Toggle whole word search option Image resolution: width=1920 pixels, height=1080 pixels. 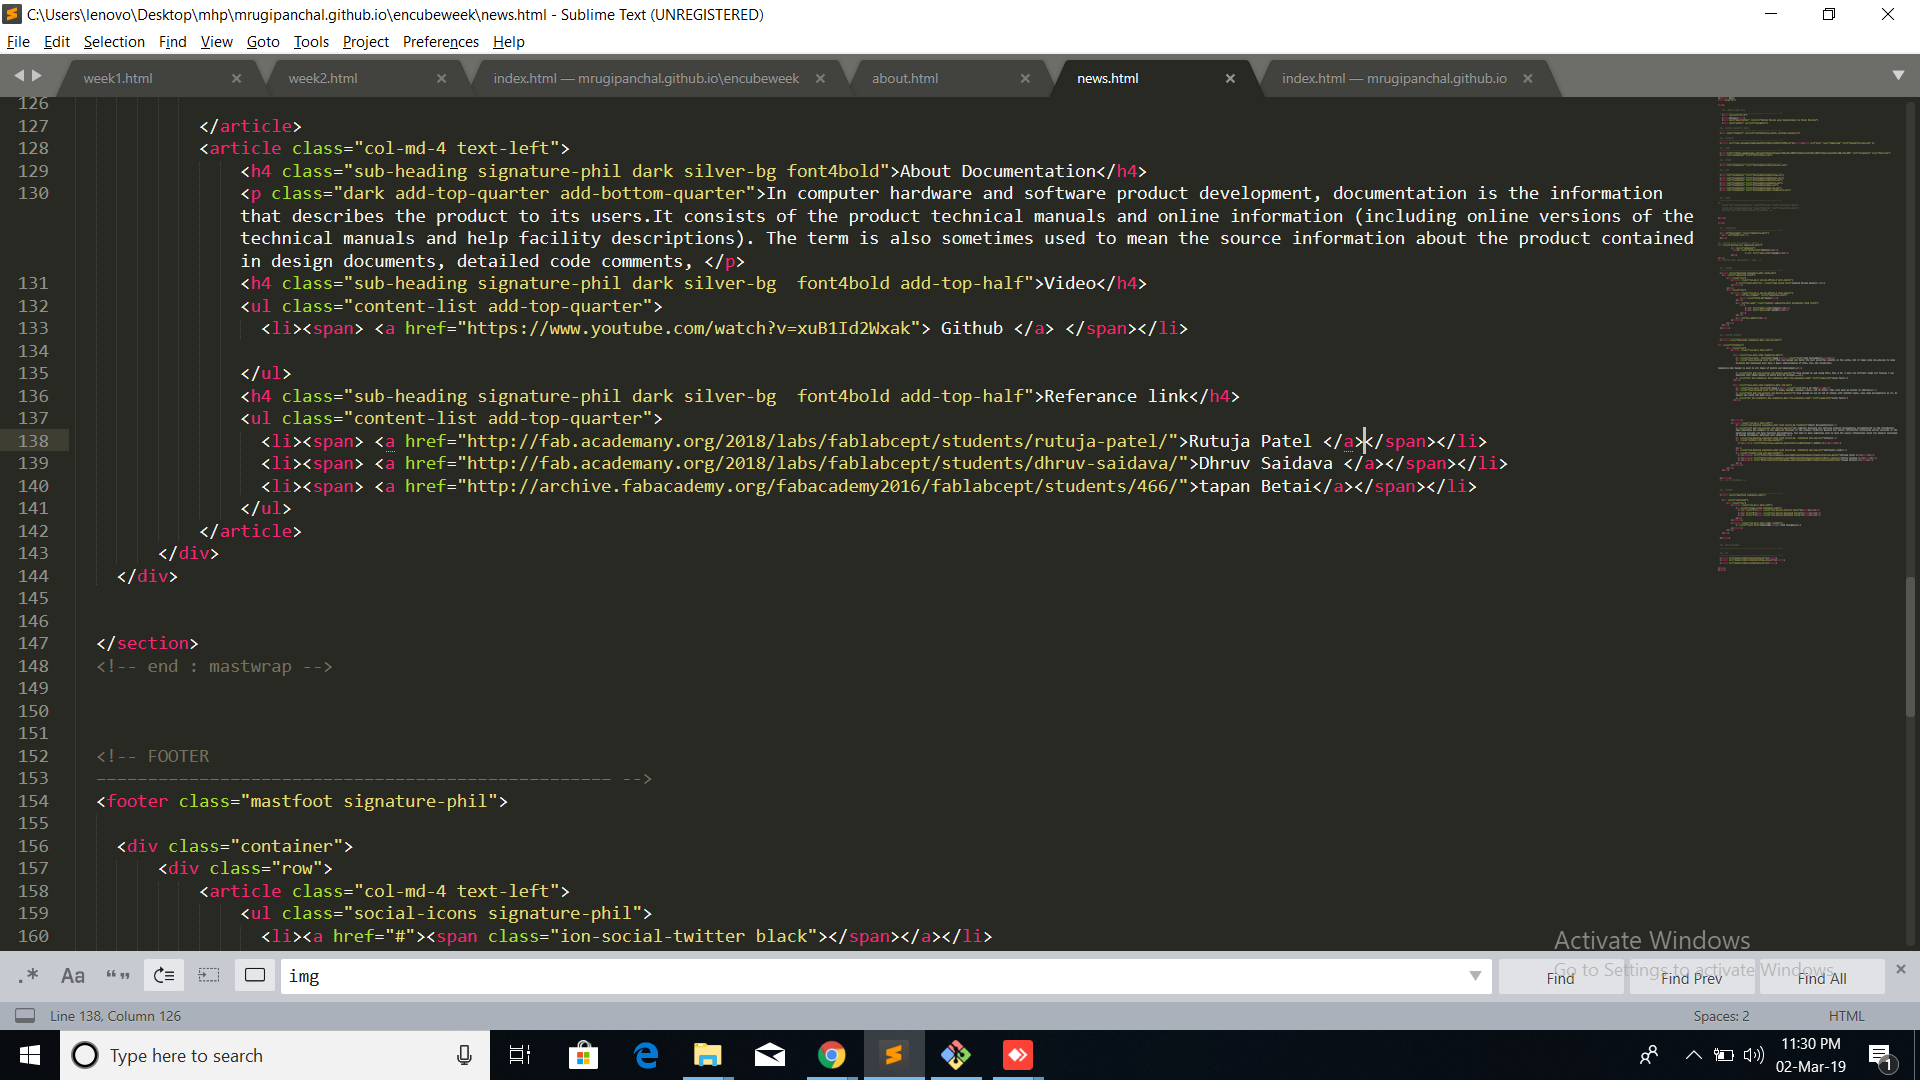coord(118,975)
